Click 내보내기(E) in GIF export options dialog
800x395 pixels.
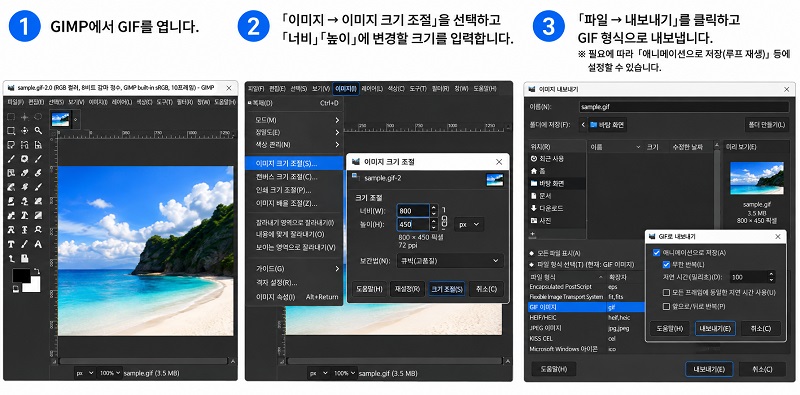coord(715,329)
